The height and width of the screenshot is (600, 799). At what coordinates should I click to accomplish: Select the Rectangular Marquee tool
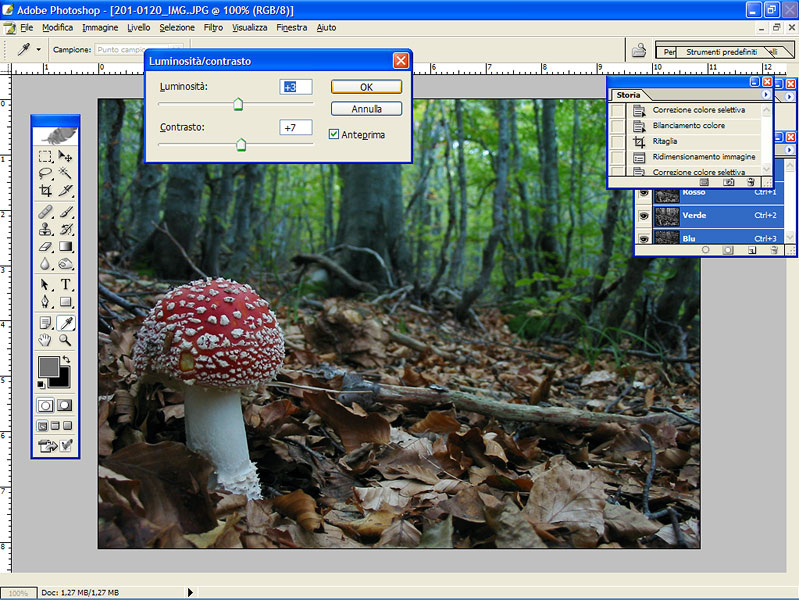[46, 156]
